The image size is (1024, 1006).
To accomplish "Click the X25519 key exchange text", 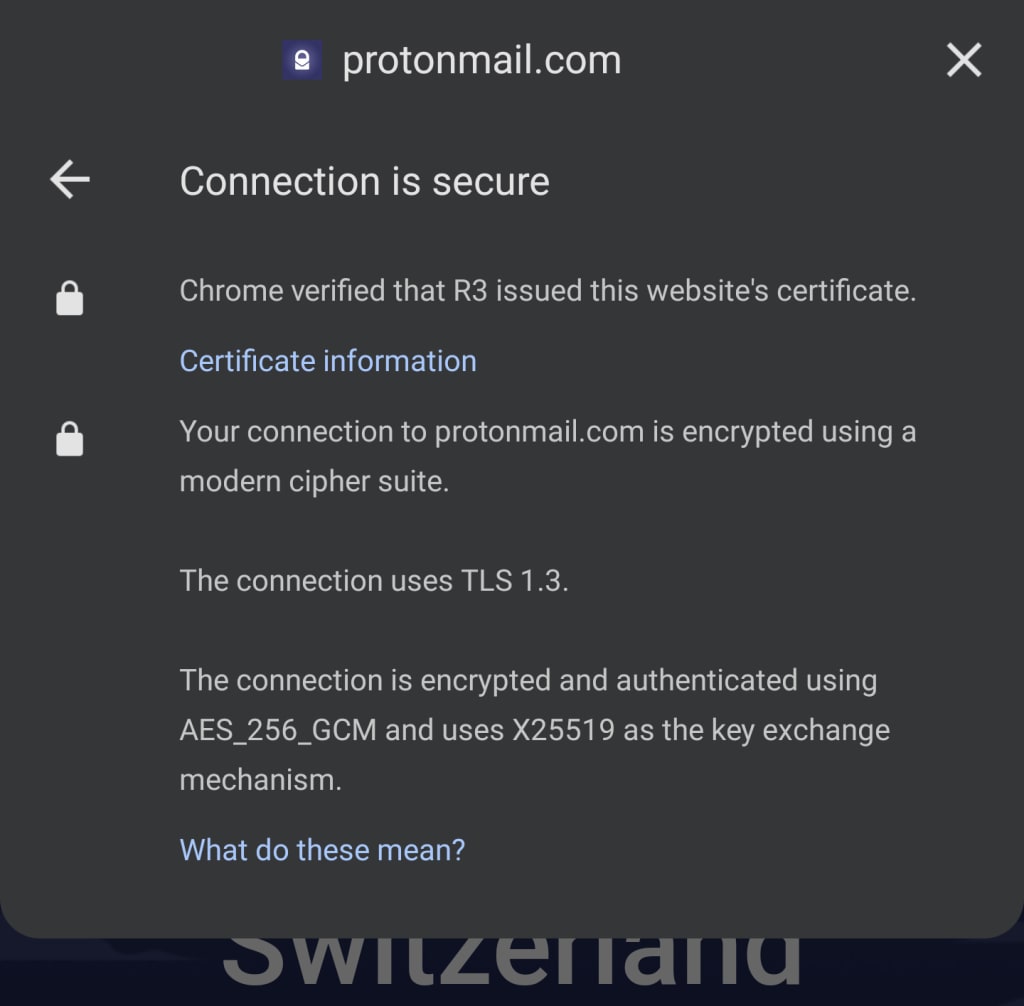I will (562, 730).
